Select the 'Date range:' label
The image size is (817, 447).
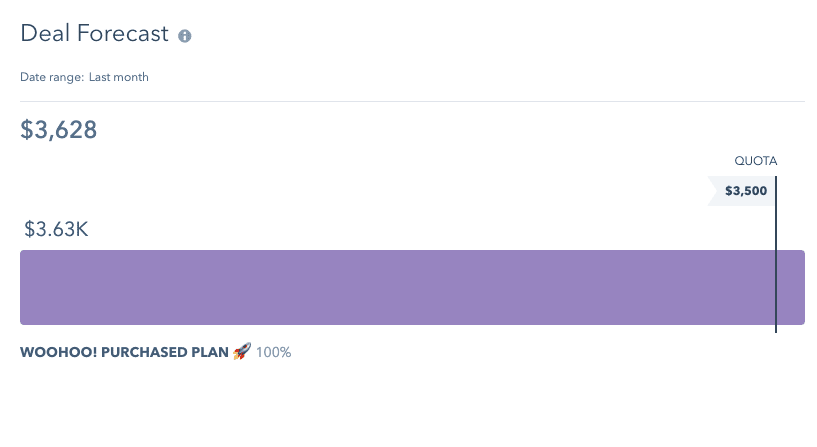pyautogui.click(x=52, y=77)
